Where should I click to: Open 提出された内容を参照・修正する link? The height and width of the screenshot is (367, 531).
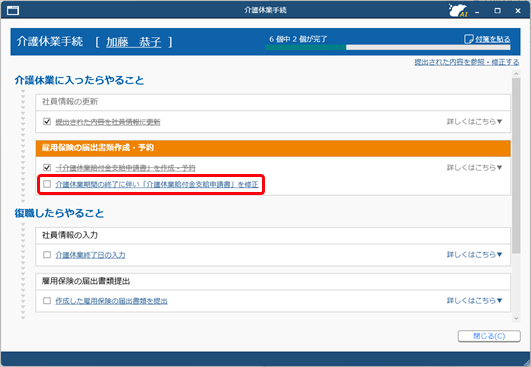pyautogui.click(x=467, y=62)
